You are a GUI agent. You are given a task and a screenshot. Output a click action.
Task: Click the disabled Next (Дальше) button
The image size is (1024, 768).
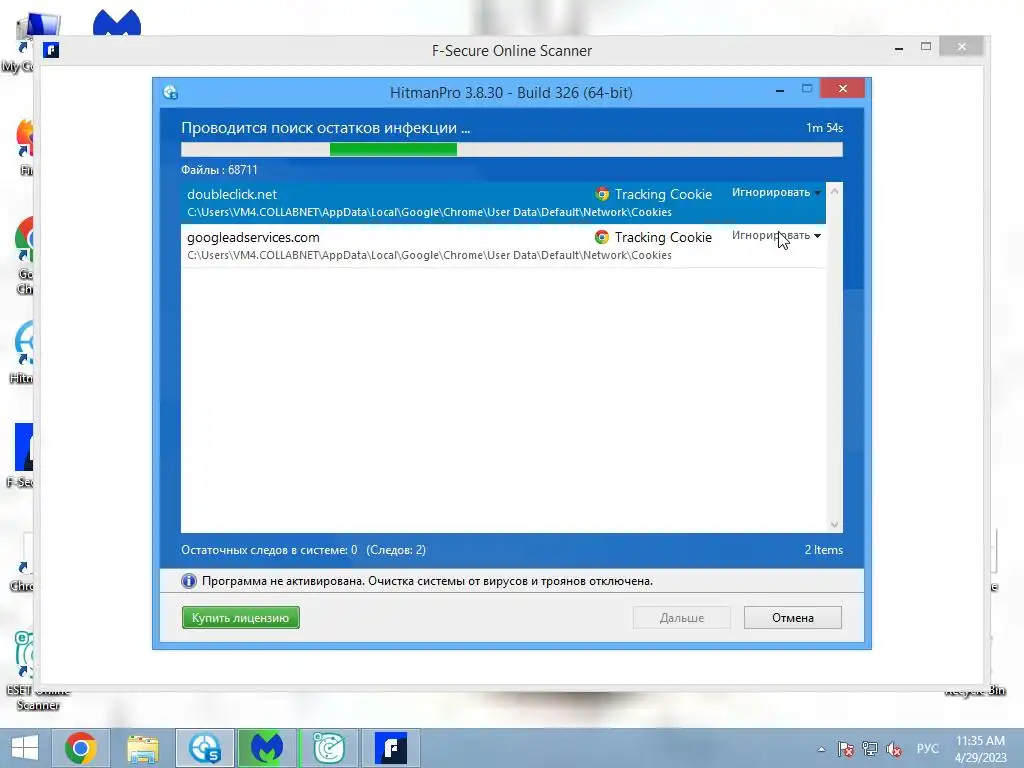click(681, 618)
